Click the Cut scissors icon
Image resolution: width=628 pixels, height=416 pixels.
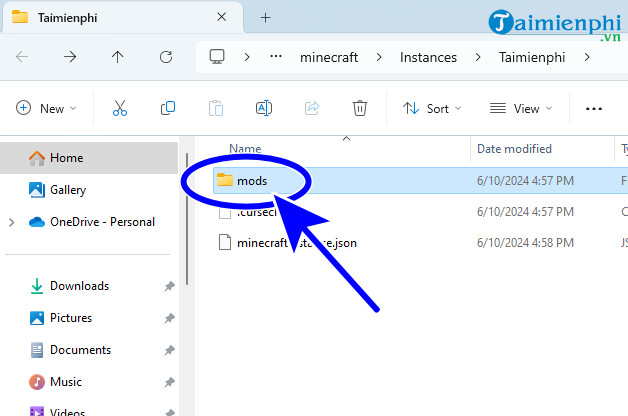(x=120, y=108)
